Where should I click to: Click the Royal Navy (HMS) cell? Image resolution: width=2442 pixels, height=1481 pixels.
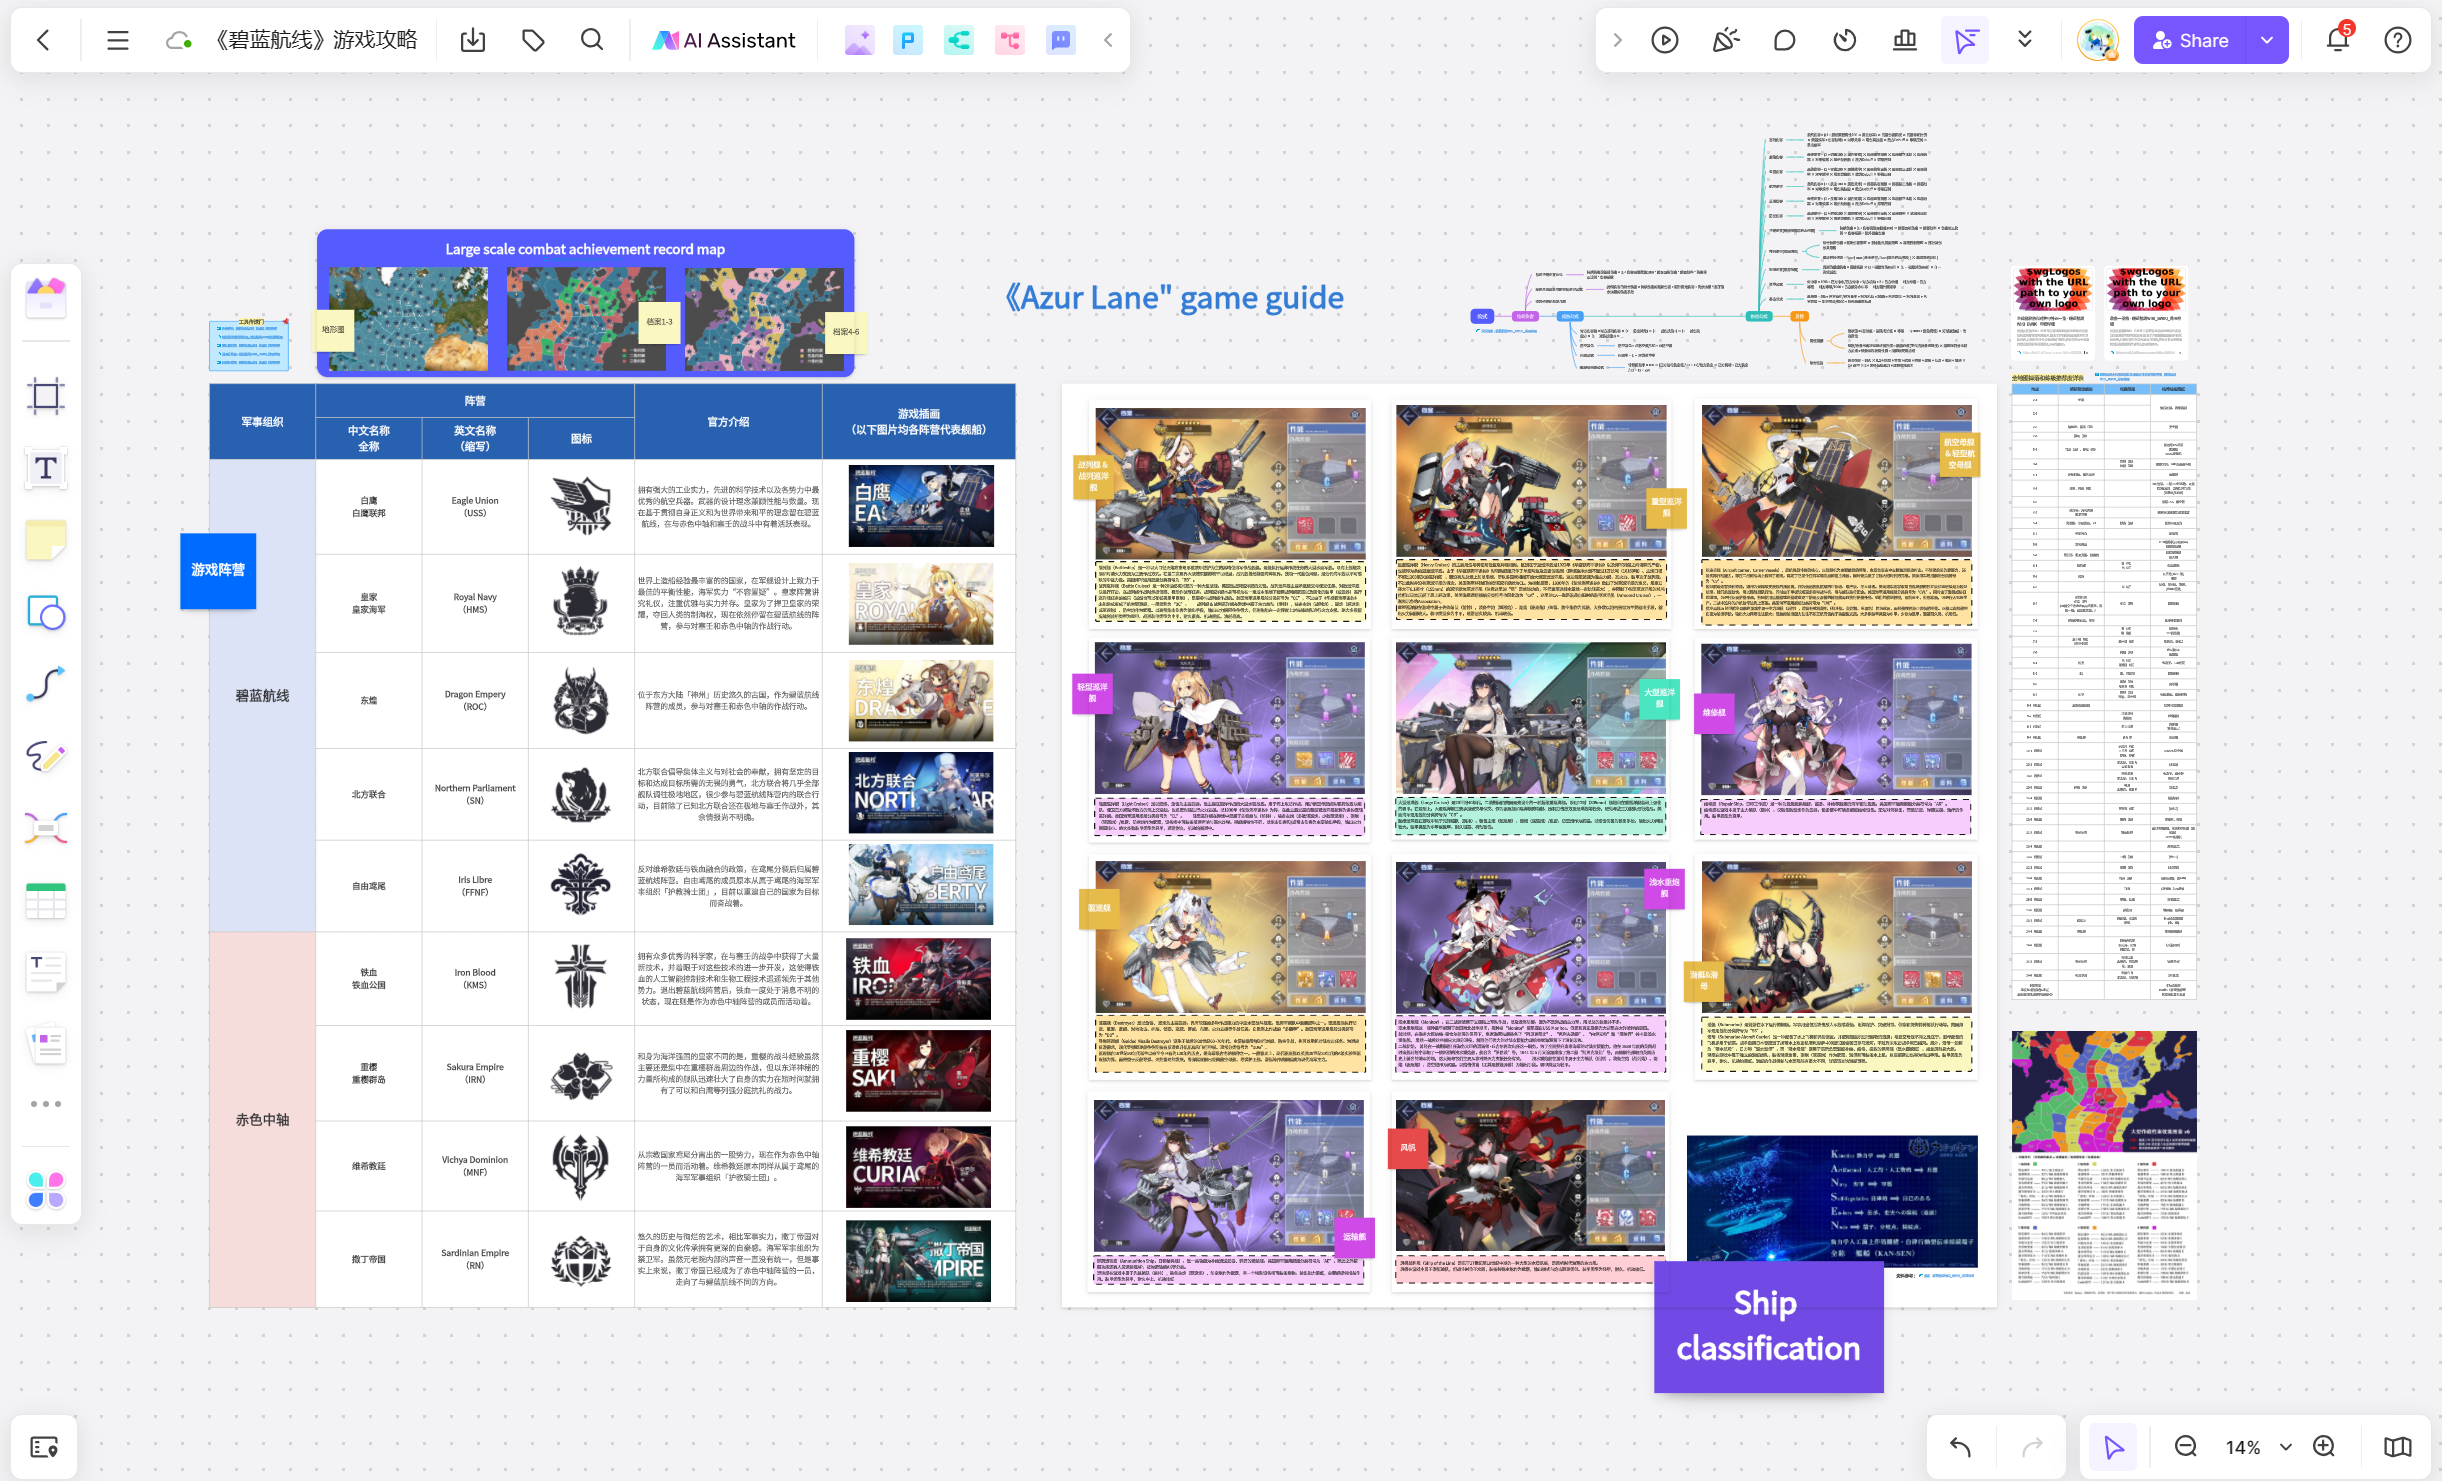point(475,603)
